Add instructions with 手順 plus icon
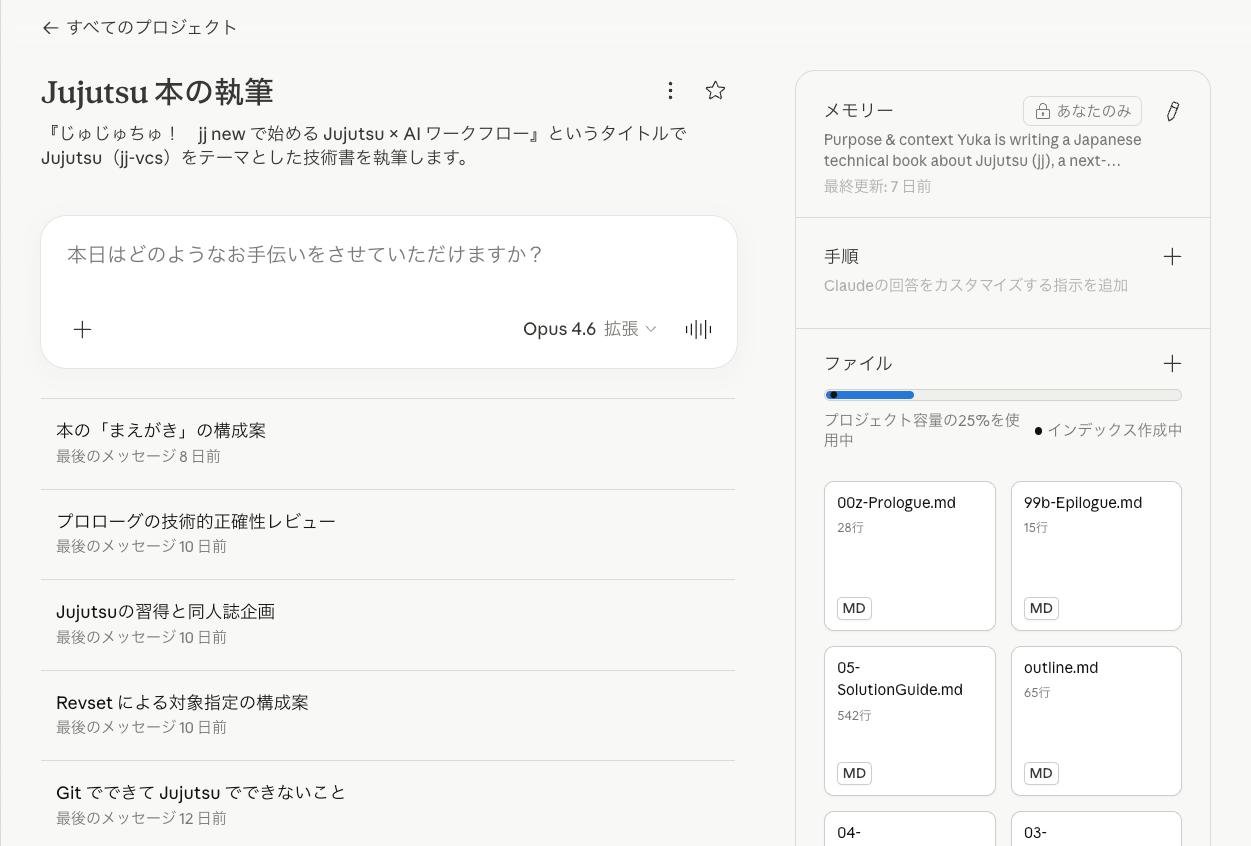The image size is (1251, 846). tap(1172, 257)
